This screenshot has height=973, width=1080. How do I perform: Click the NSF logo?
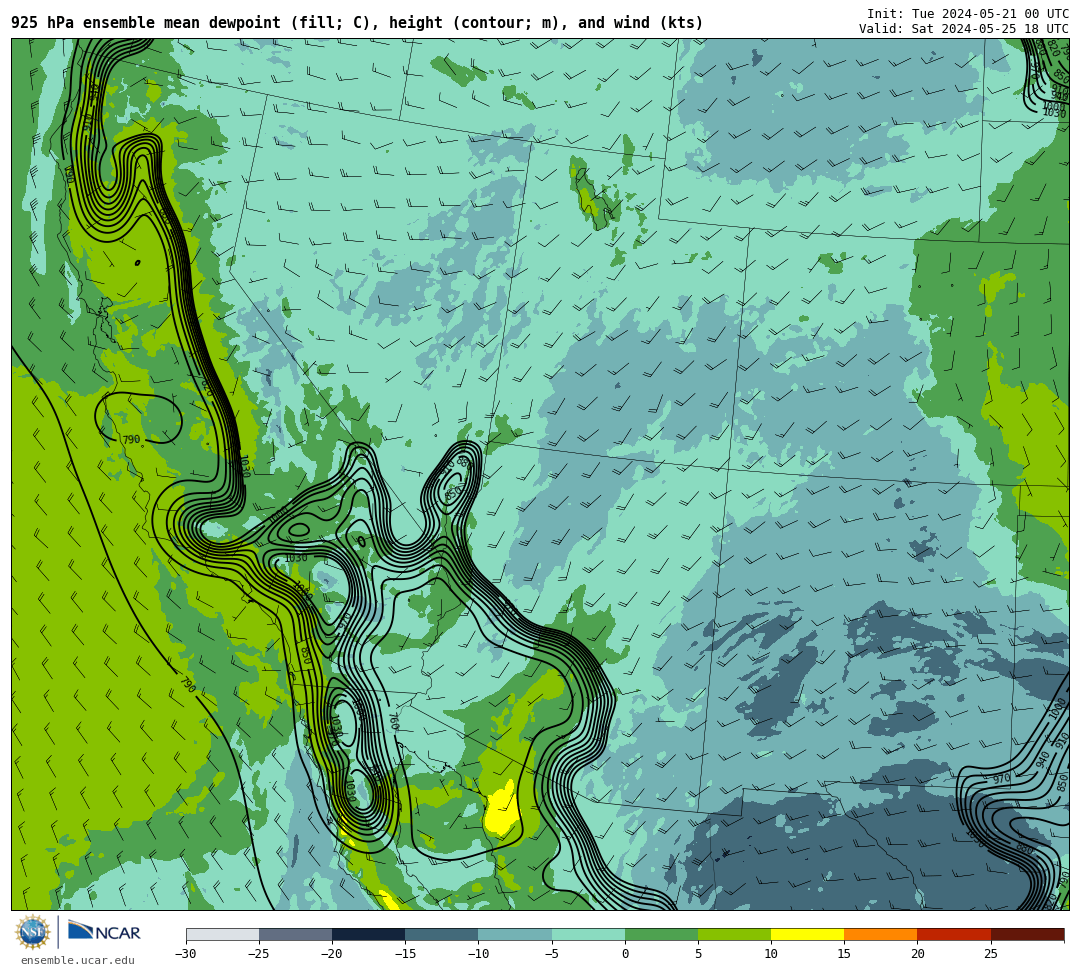32,932
